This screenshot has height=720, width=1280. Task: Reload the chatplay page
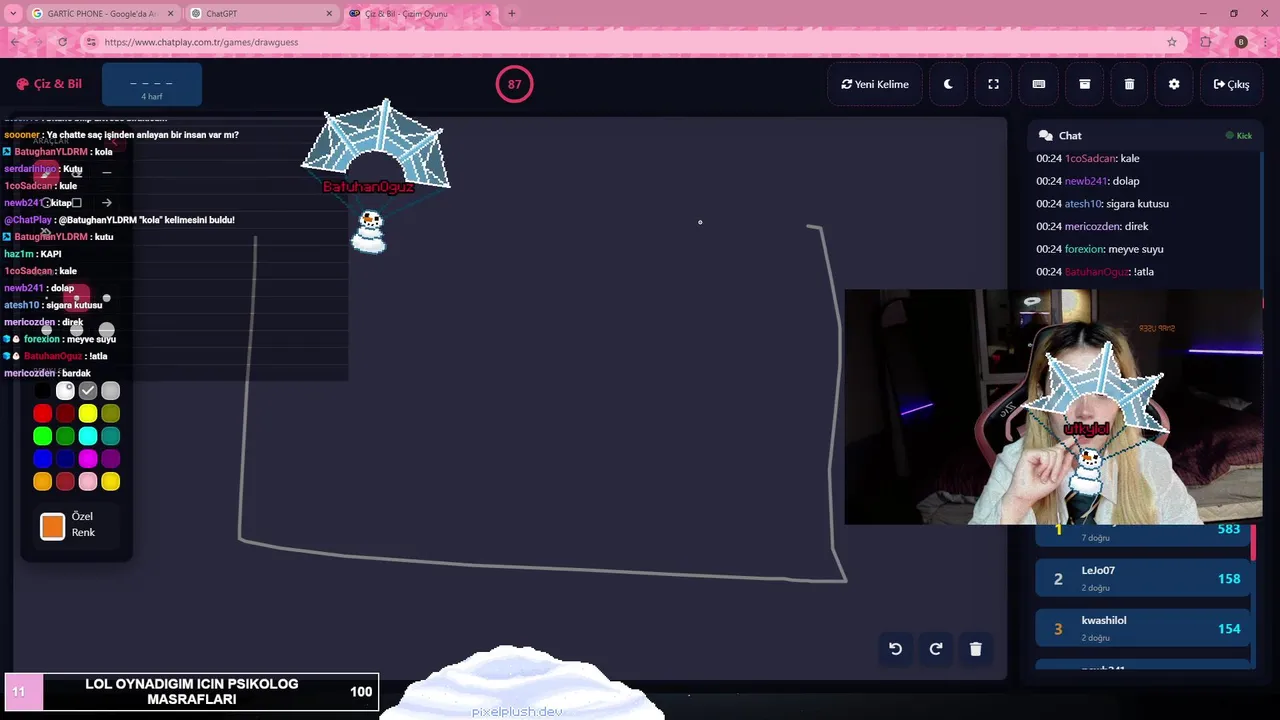(x=62, y=42)
